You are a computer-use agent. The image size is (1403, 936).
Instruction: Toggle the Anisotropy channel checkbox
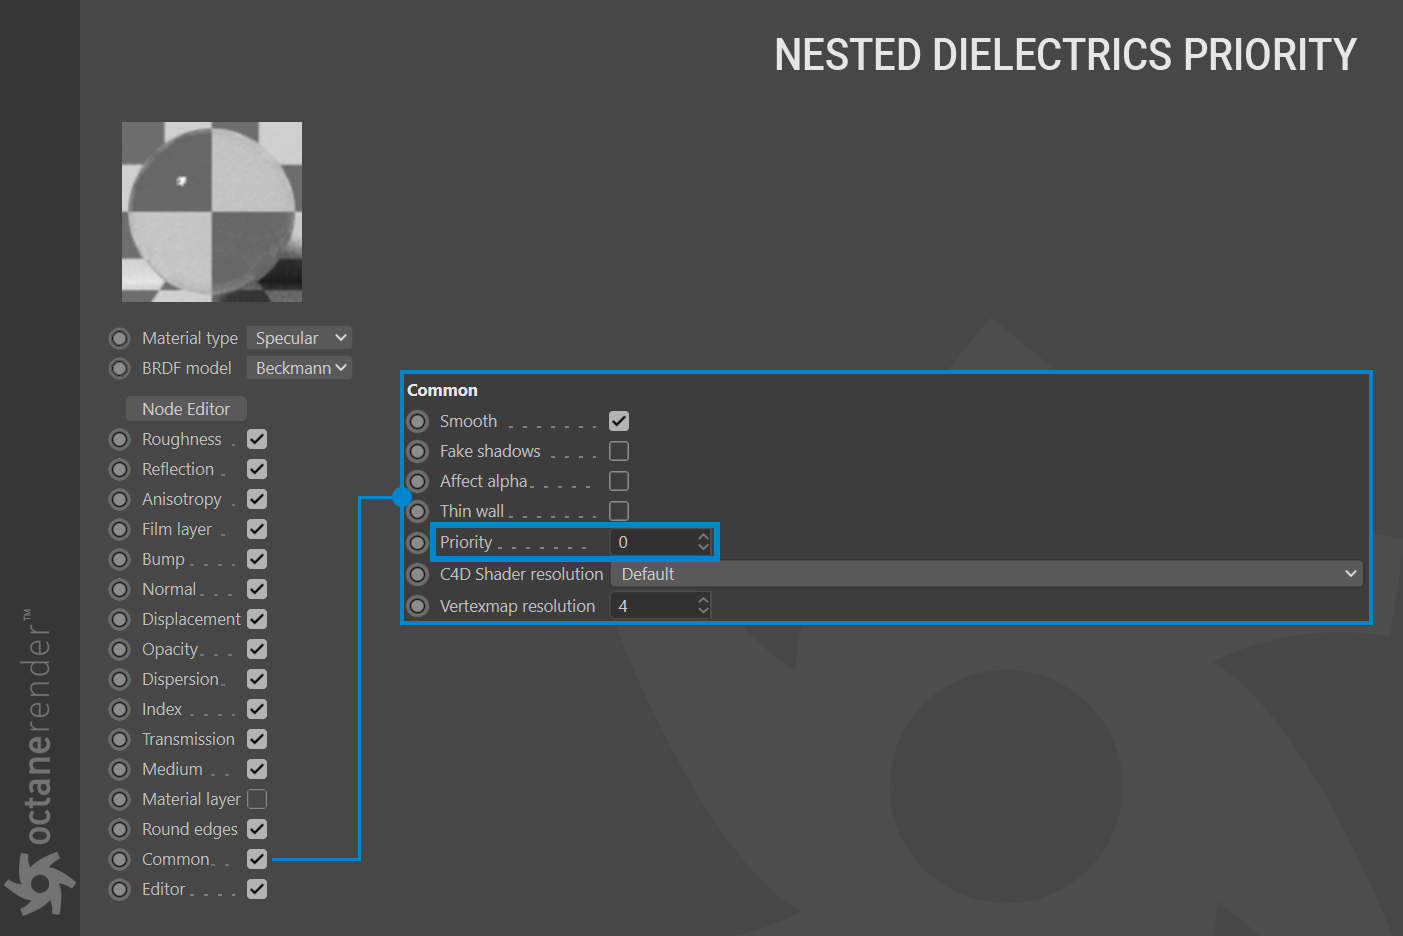pos(257,499)
